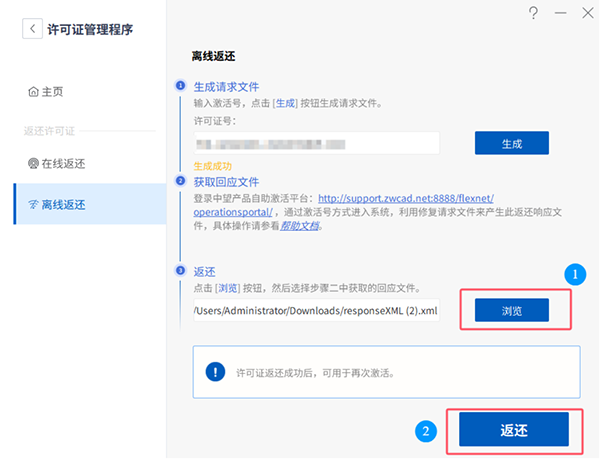Screen dimensions: 600x462
Task: Open the support.zwcad.net flexnet link
Action: pos(406,199)
